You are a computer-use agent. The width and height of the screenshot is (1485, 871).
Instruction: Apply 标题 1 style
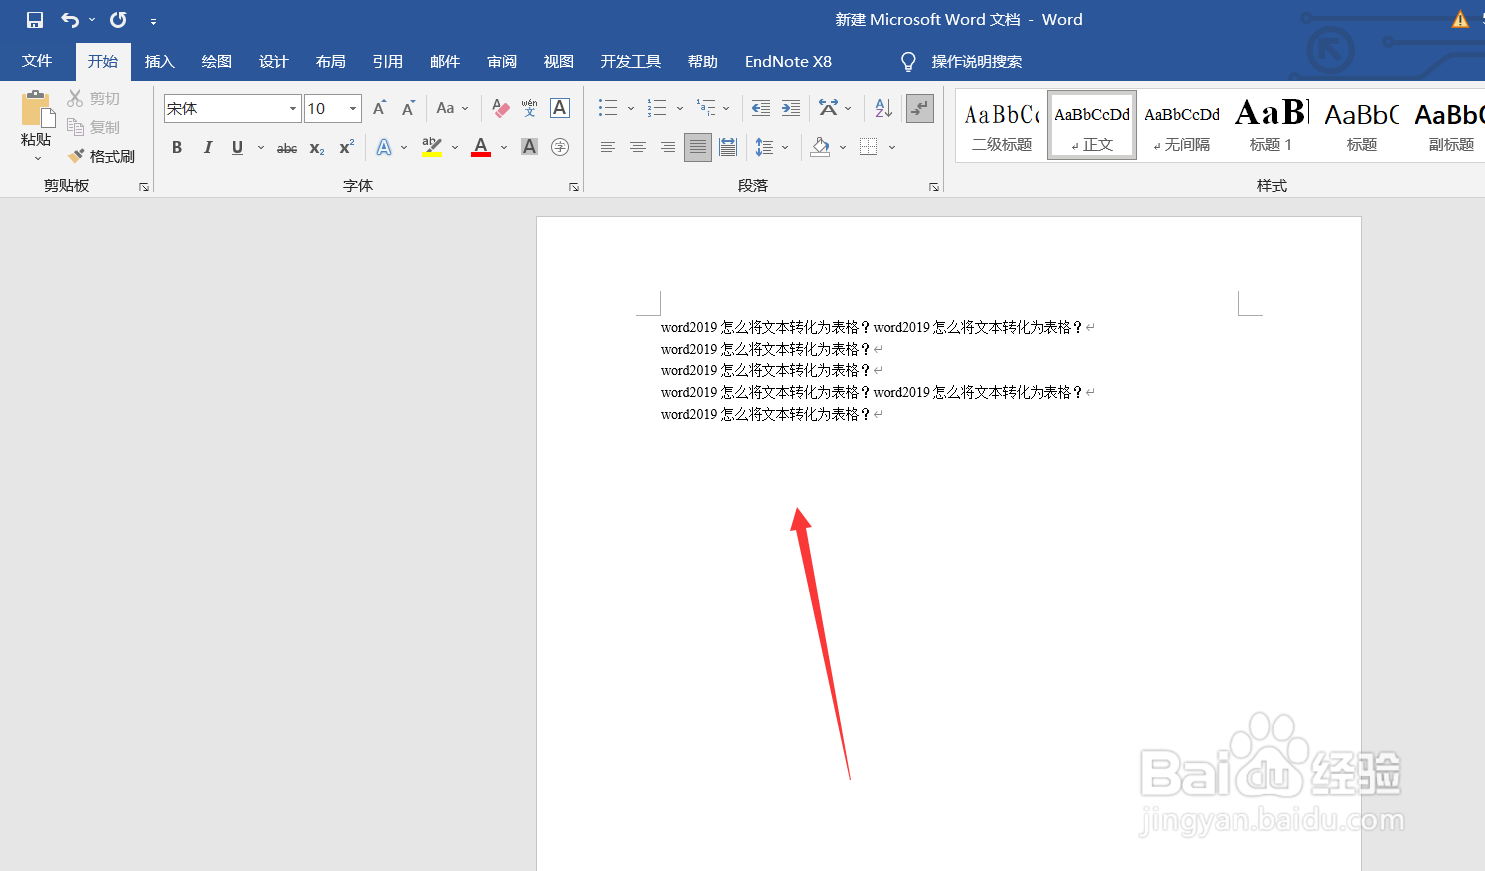(1271, 125)
